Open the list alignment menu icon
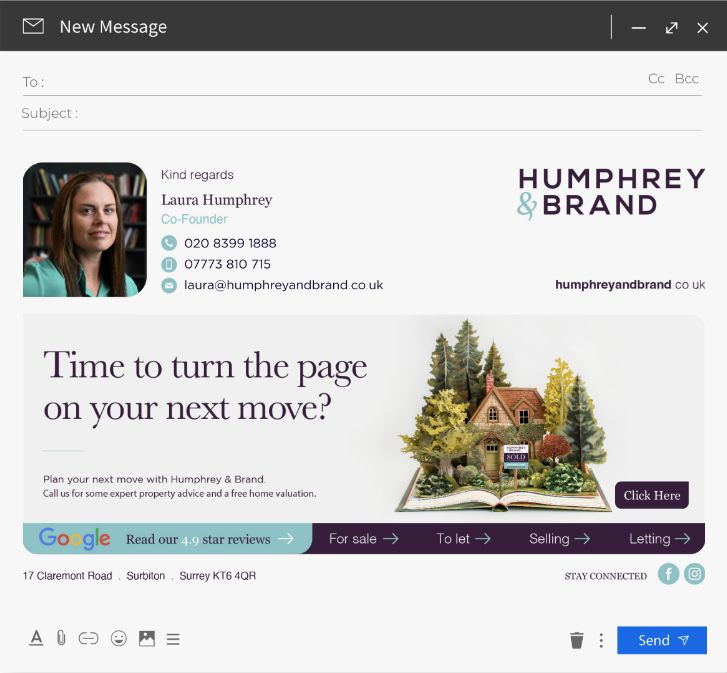727x673 pixels. pyautogui.click(x=173, y=639)
